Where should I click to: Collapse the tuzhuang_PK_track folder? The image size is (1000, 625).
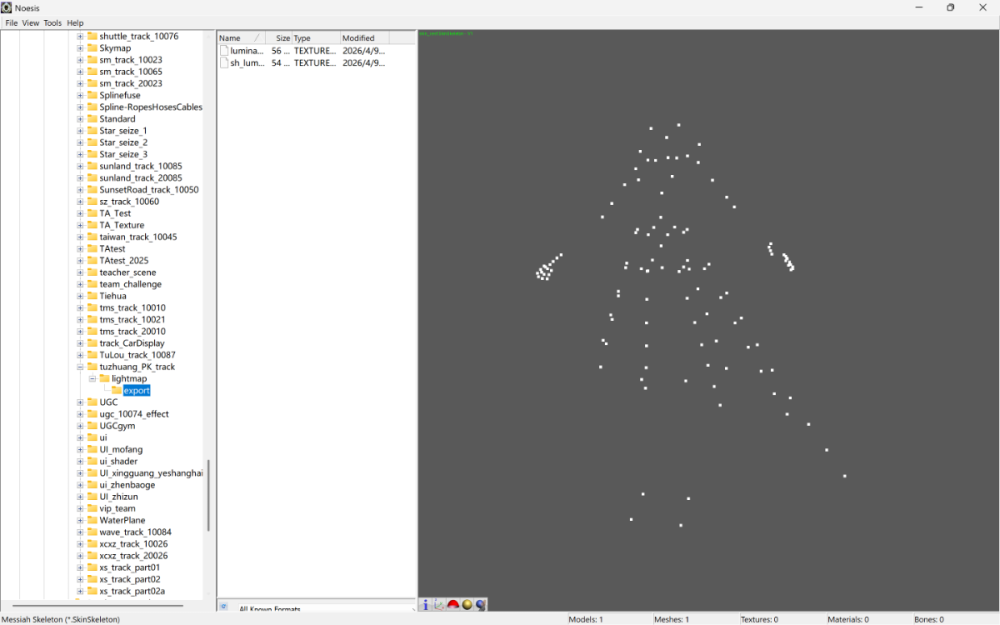click(x=80, y=367)
